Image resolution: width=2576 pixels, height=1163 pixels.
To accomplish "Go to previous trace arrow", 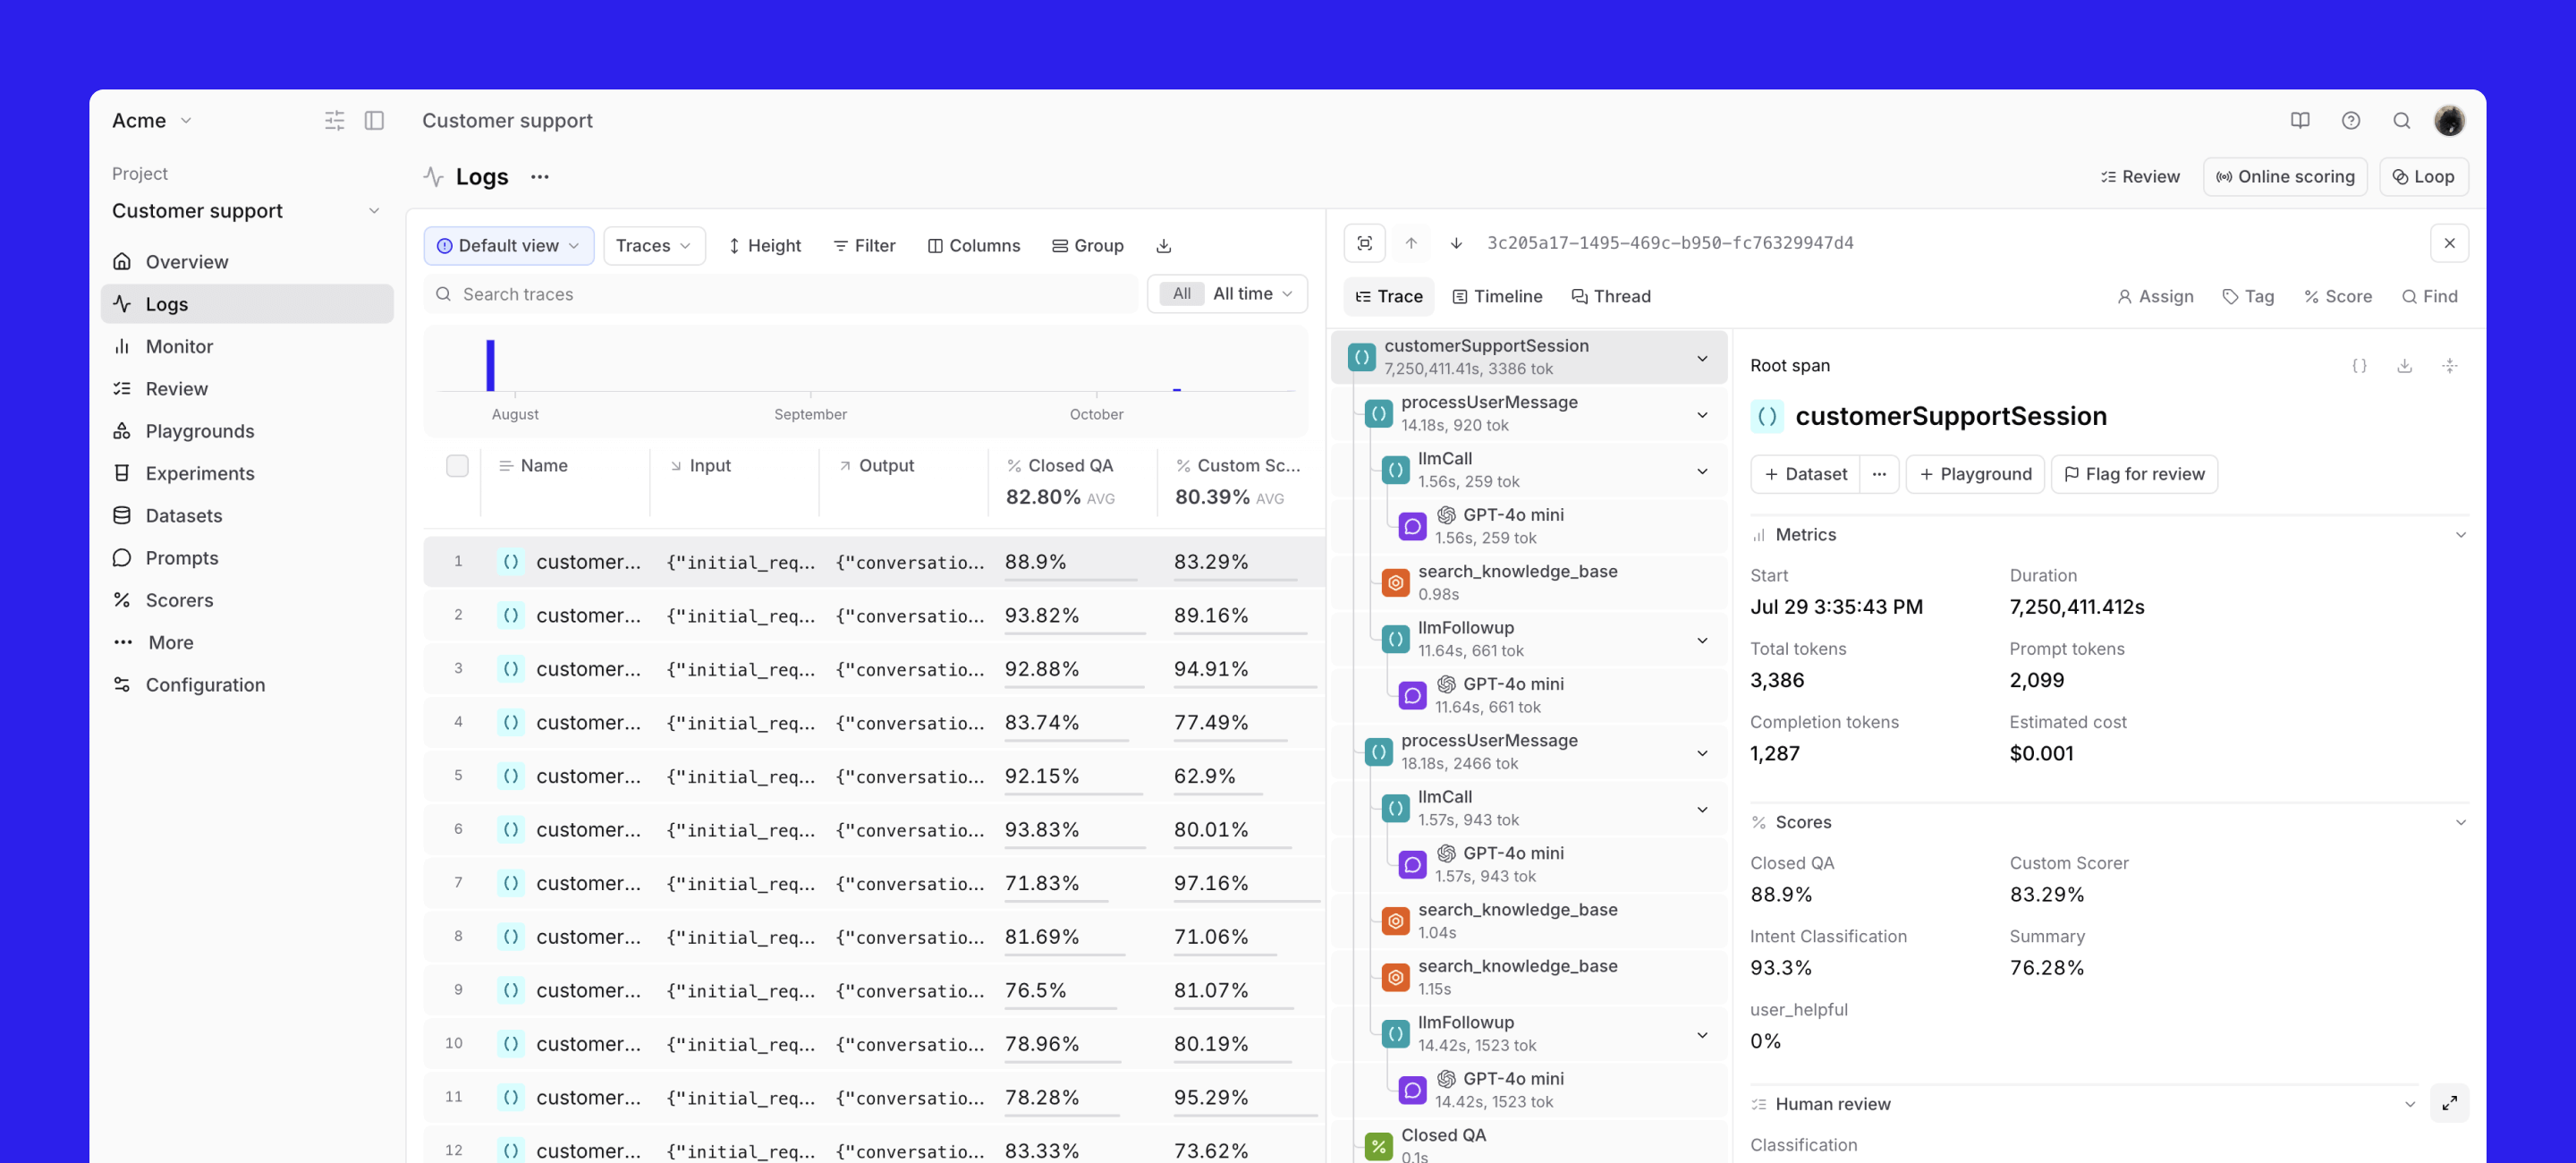I will point(1411,243).
